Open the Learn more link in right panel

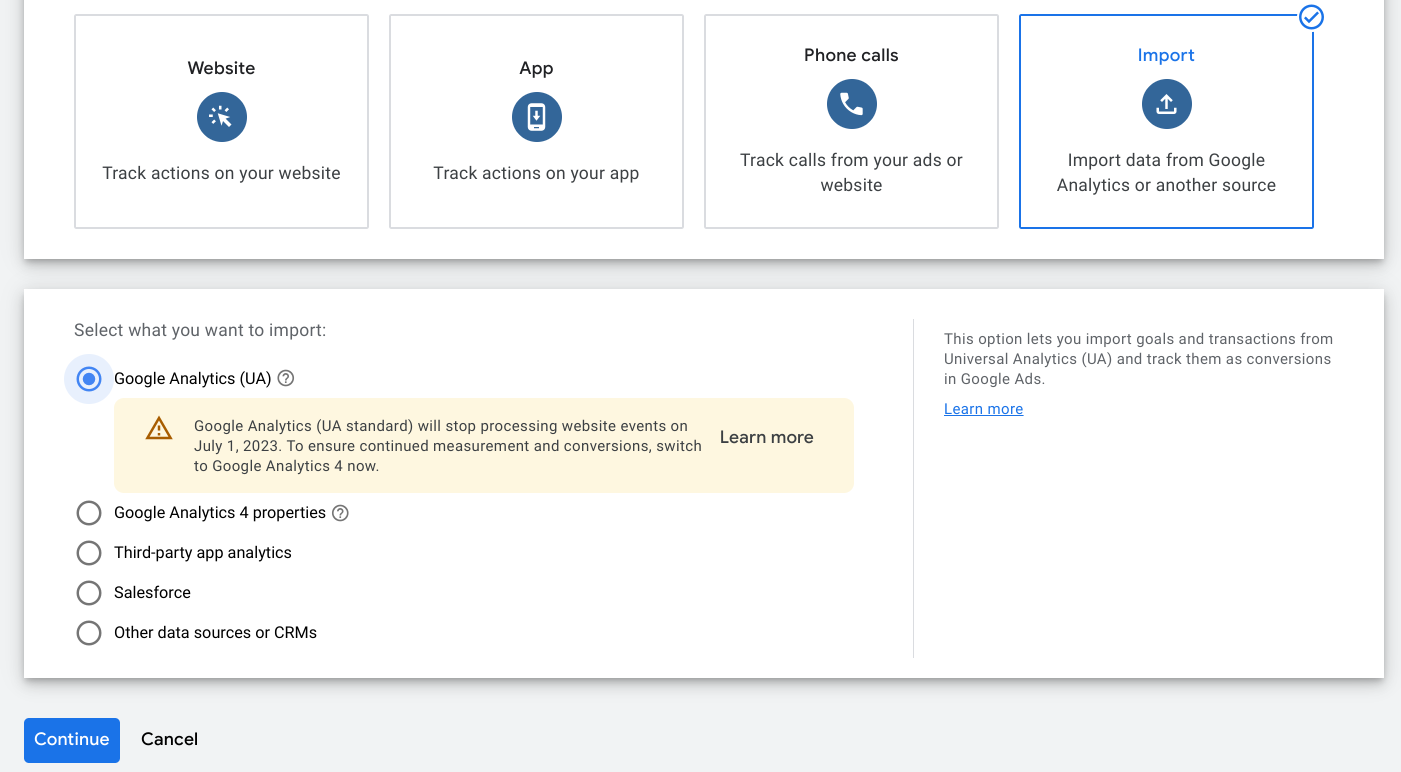coord(983,409)
